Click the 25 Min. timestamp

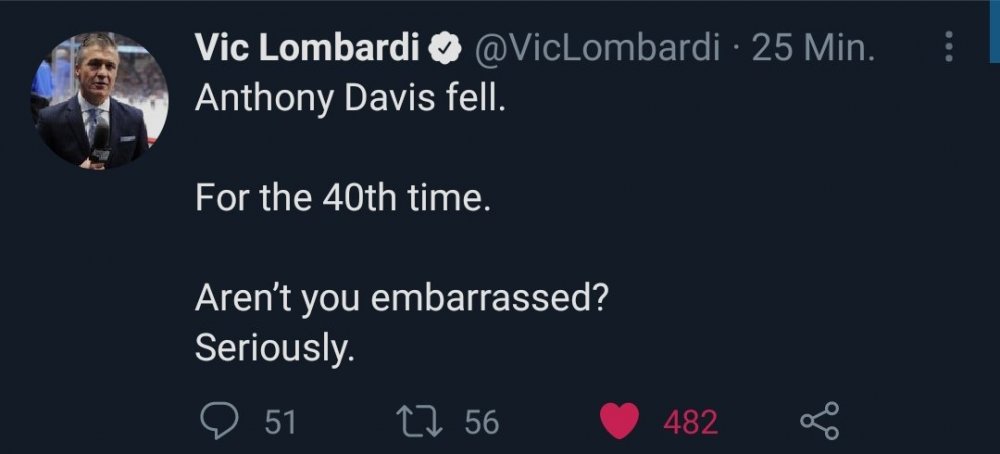tap(813, 48)
